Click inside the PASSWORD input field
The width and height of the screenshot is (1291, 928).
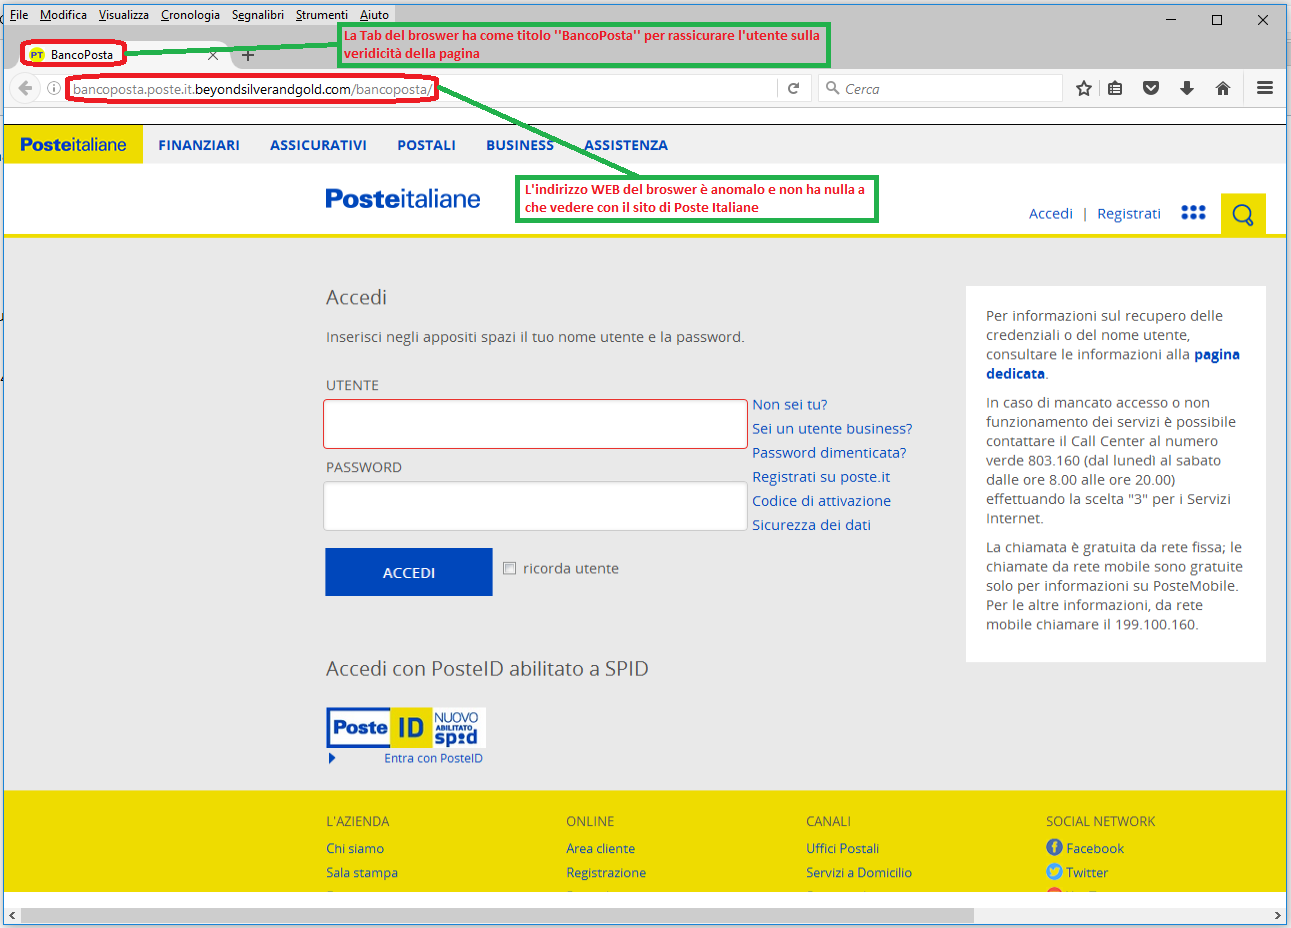pos(535,506)
